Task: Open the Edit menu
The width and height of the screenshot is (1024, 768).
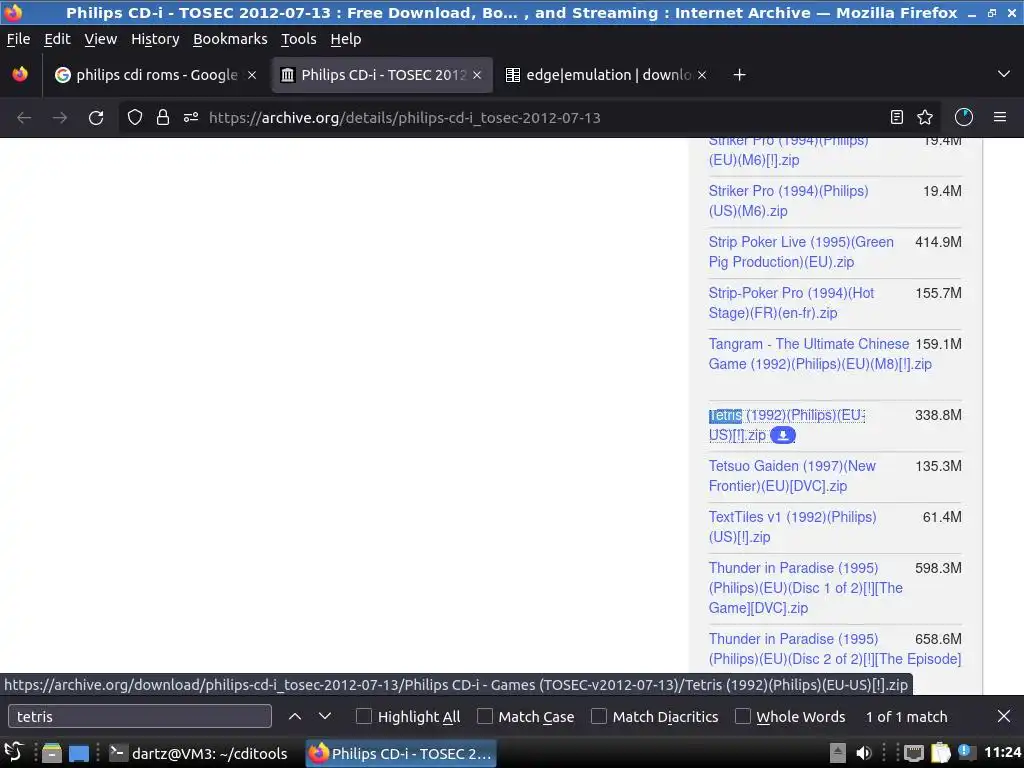Action: (x=57, y=39)
